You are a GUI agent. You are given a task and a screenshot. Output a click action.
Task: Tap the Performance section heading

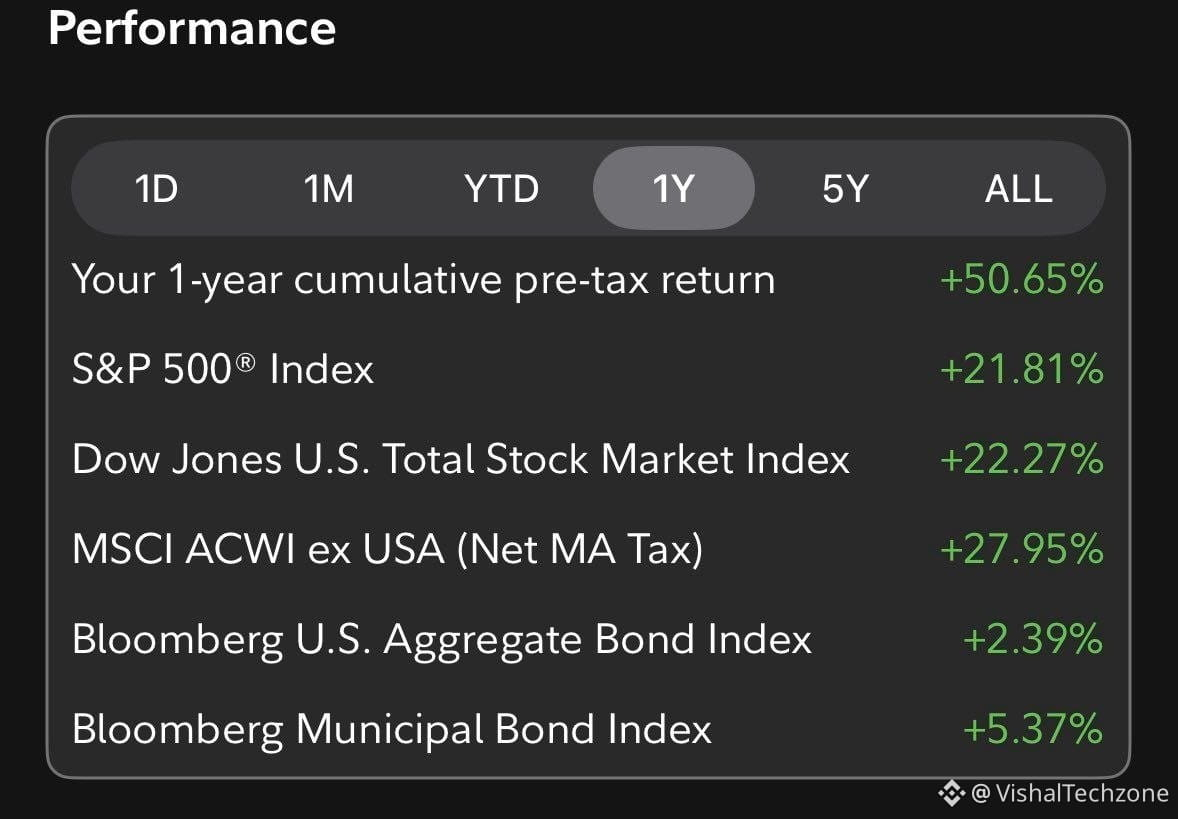coord(192,29)
